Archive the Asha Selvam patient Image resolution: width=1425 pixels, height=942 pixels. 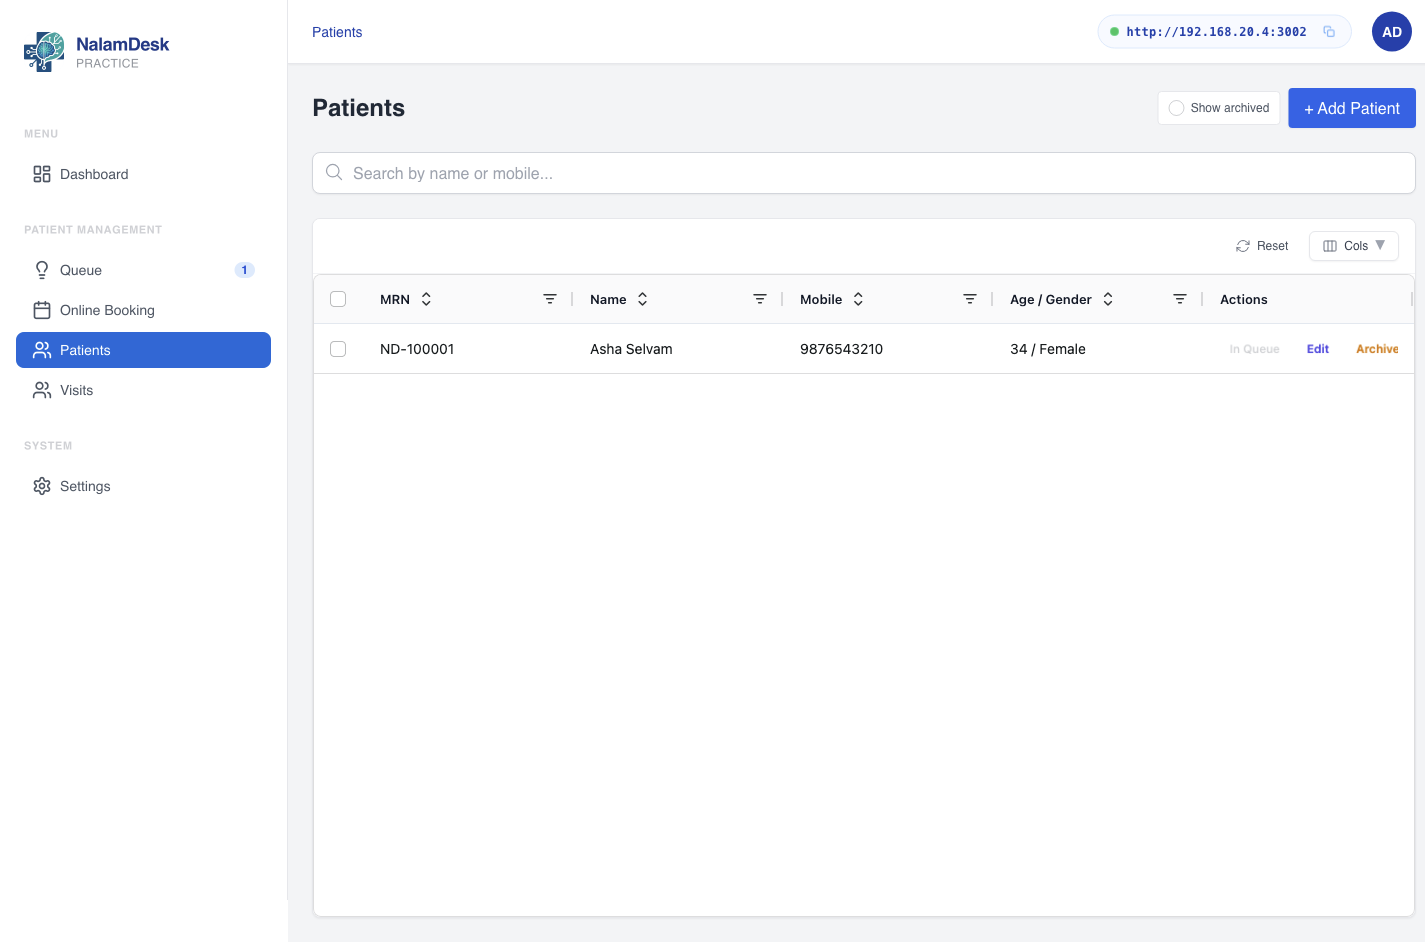point(1377,349)
